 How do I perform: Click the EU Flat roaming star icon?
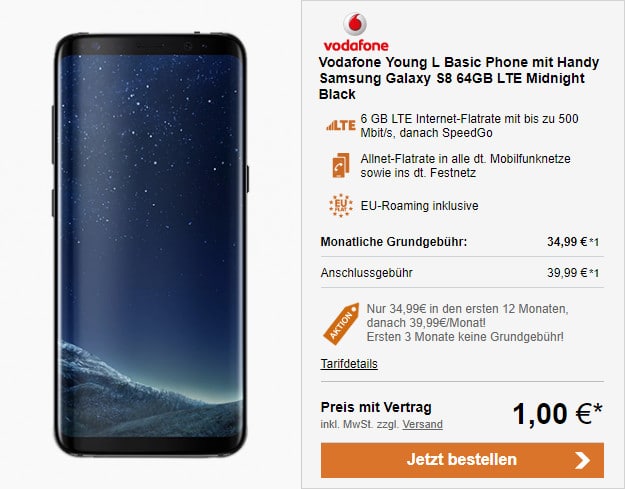tap(341, 205)
